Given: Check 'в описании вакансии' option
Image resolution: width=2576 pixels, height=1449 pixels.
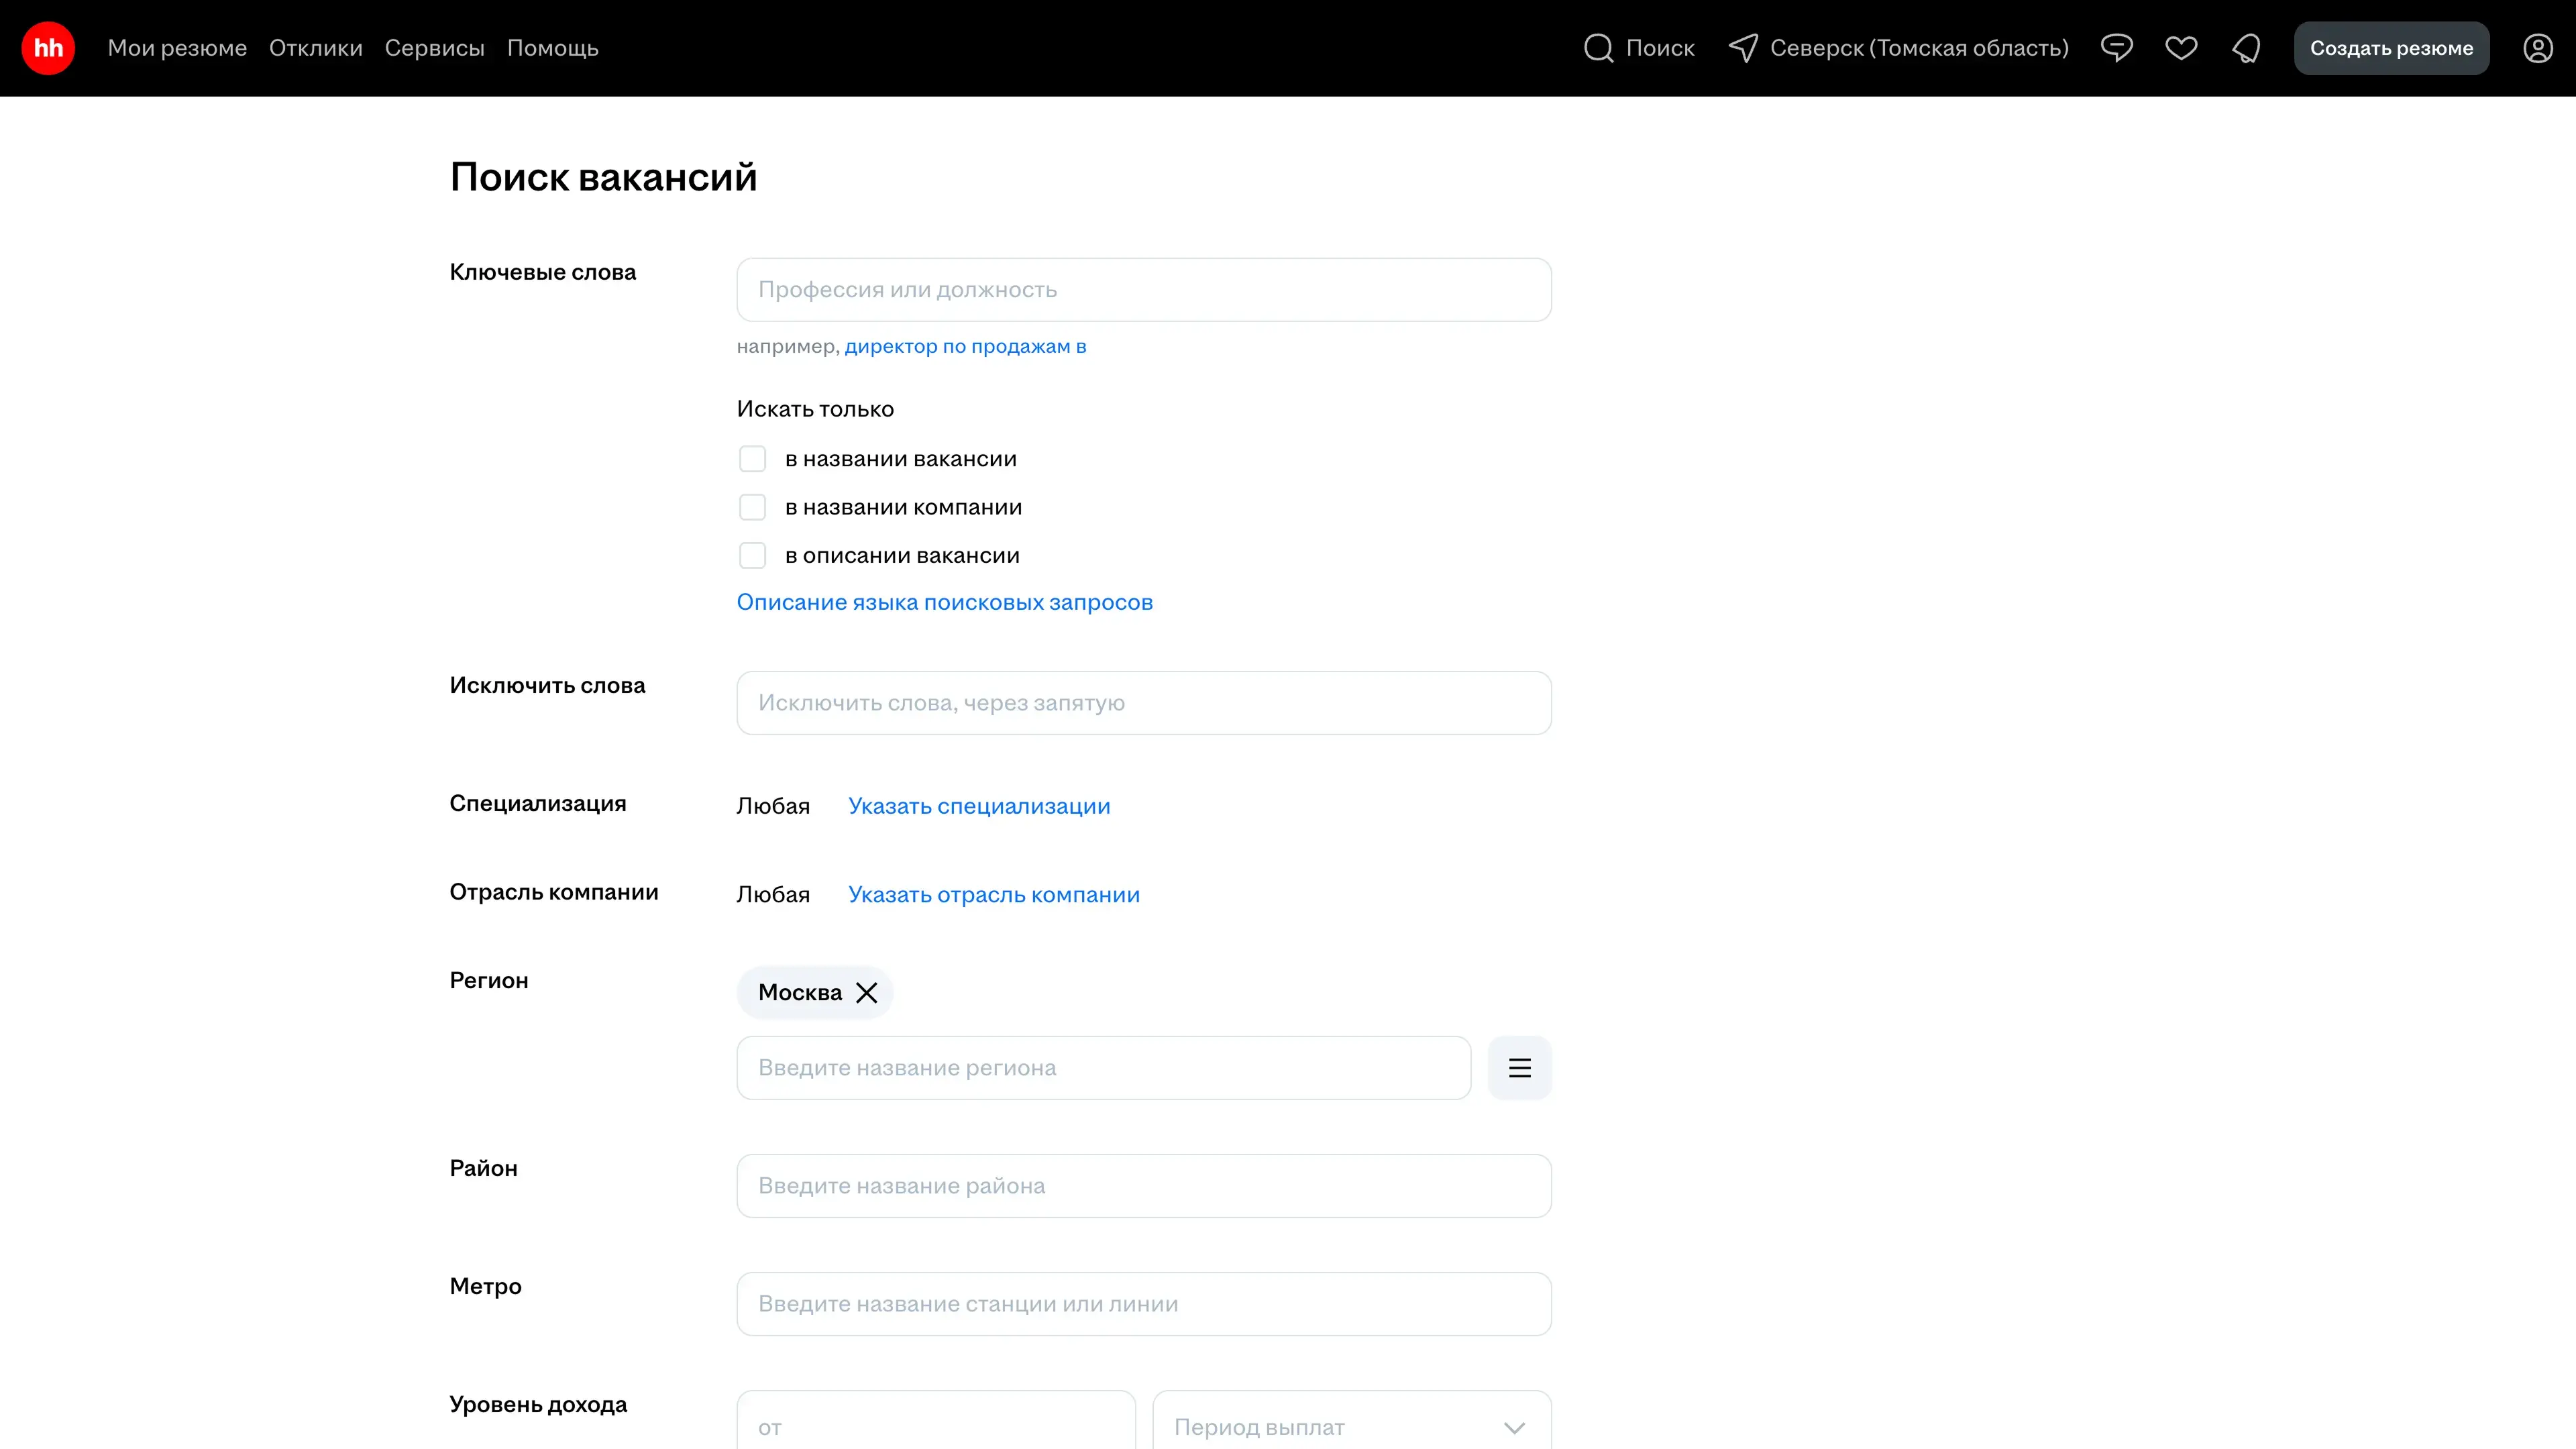Looking at the screenshot, I should coord(752,555).
